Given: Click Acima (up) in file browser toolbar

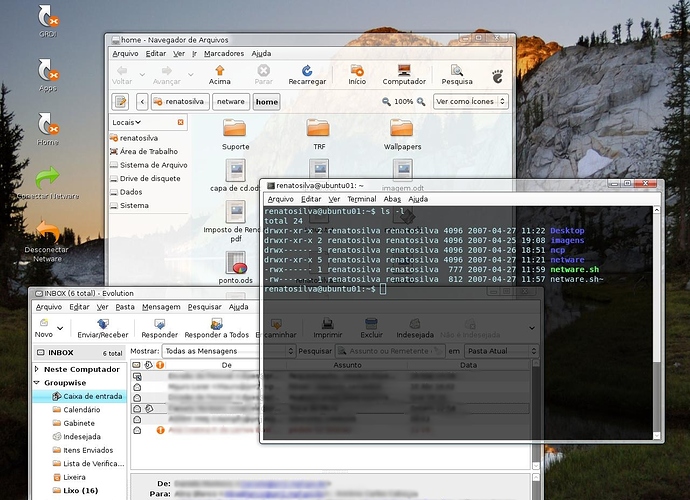Looking at the screenshot, I should 220,75.
